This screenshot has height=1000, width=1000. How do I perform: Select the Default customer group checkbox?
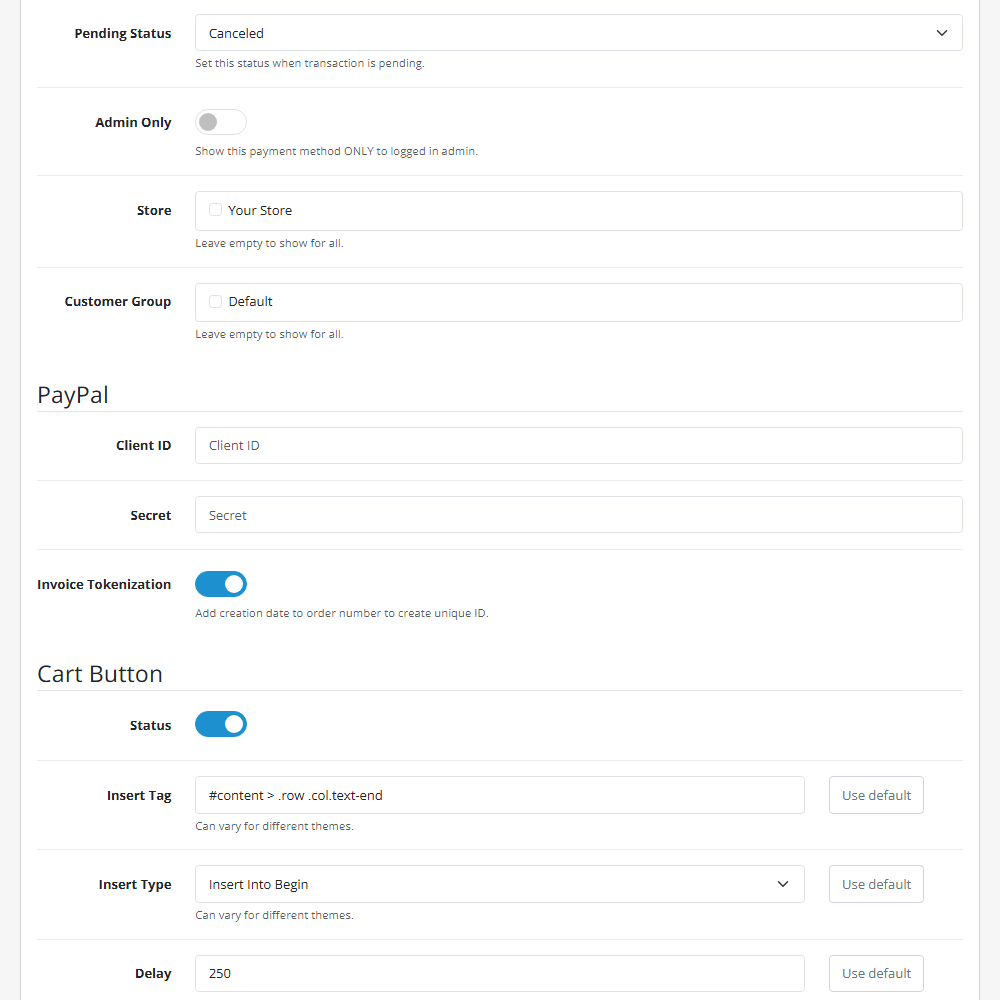point(215,302)
